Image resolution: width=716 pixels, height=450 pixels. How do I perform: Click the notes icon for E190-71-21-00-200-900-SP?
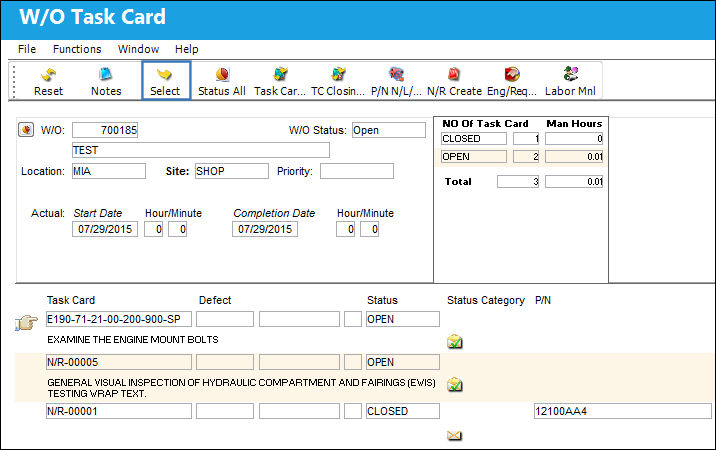[454, 341]
